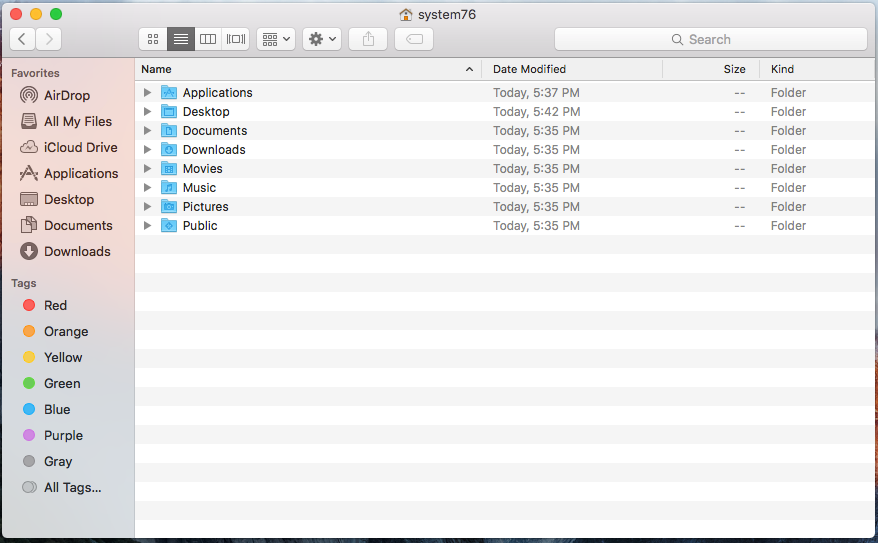Click the Search field
This screenshot has height=543, width=878.
pyautogui.click(x=710, y=39)
